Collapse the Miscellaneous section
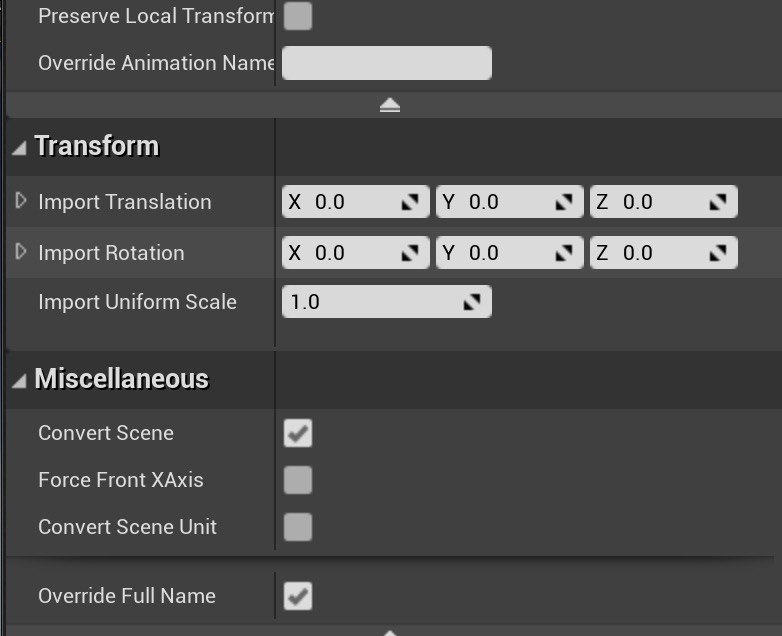The height and width of the screenshot is (636, 782). [x=20, y=380]
